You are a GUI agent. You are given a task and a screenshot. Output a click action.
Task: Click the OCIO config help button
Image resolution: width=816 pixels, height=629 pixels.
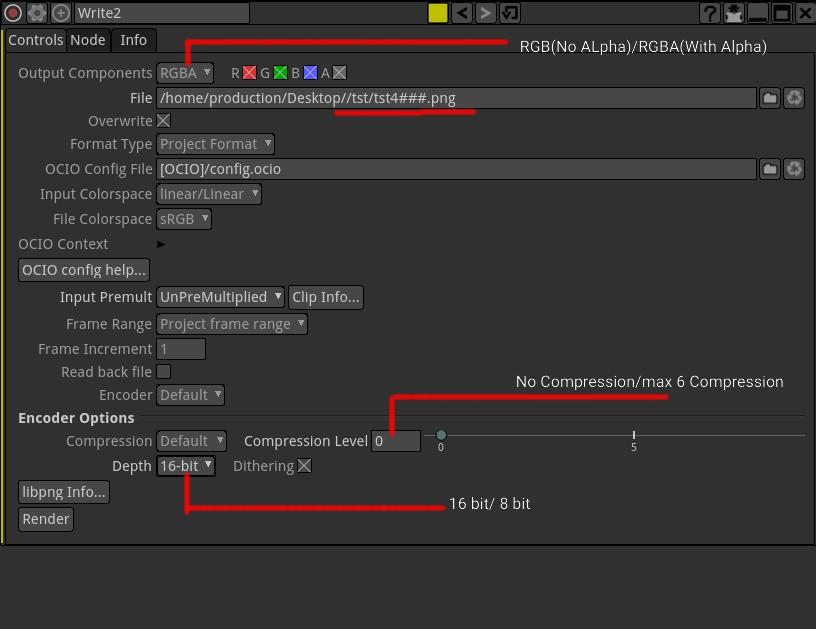pos(84,270)
